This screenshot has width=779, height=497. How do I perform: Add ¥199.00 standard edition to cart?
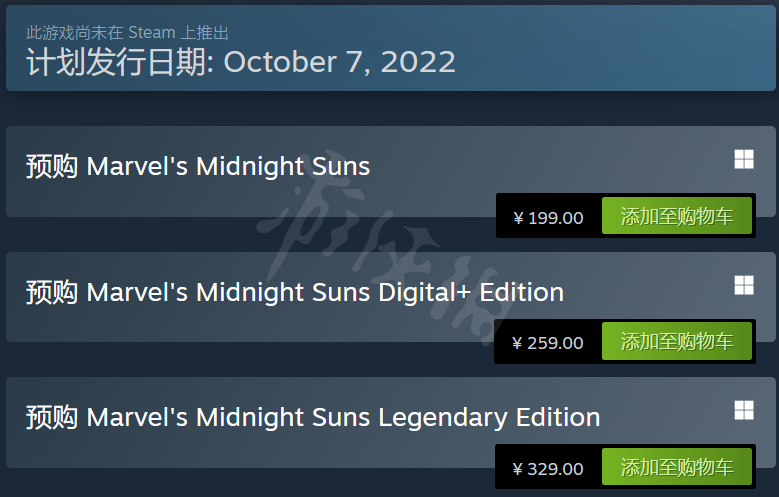coord(677,216)
